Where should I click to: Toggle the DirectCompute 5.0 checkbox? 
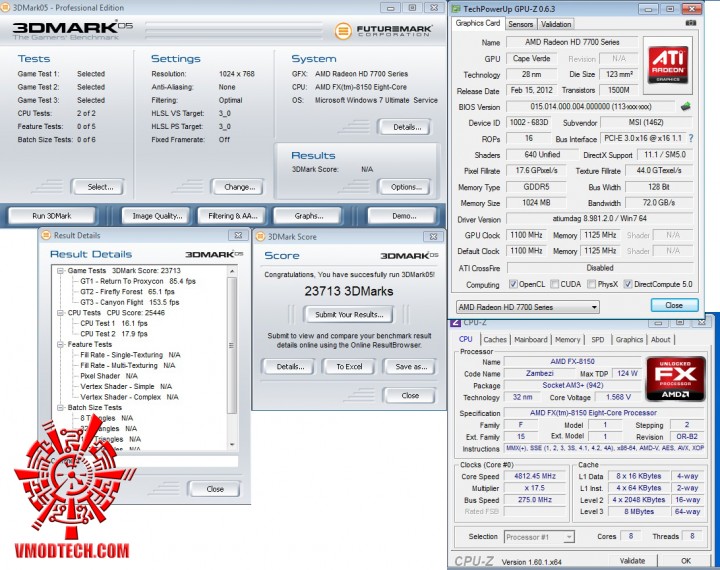click(x=628, y=284)
